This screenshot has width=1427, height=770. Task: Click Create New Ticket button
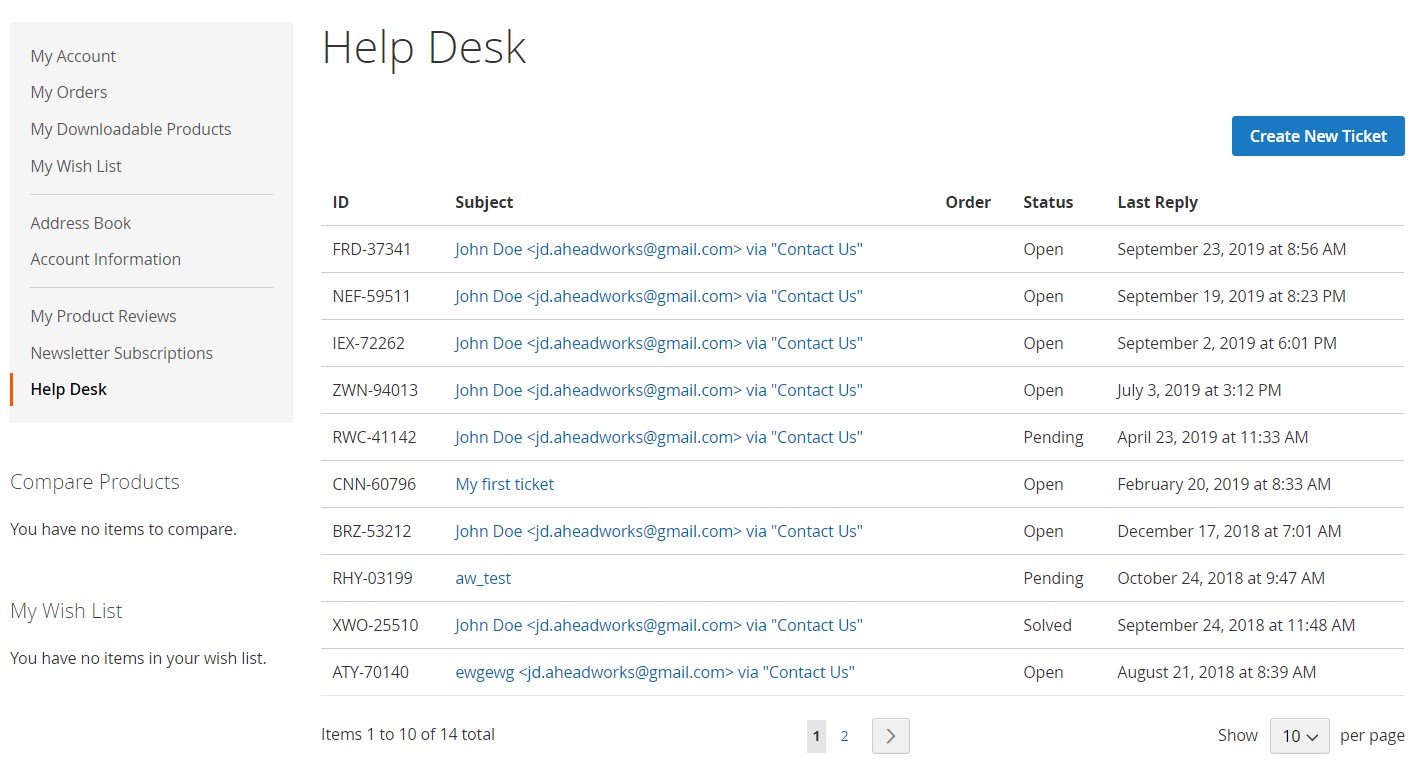tap(1318, 136)
